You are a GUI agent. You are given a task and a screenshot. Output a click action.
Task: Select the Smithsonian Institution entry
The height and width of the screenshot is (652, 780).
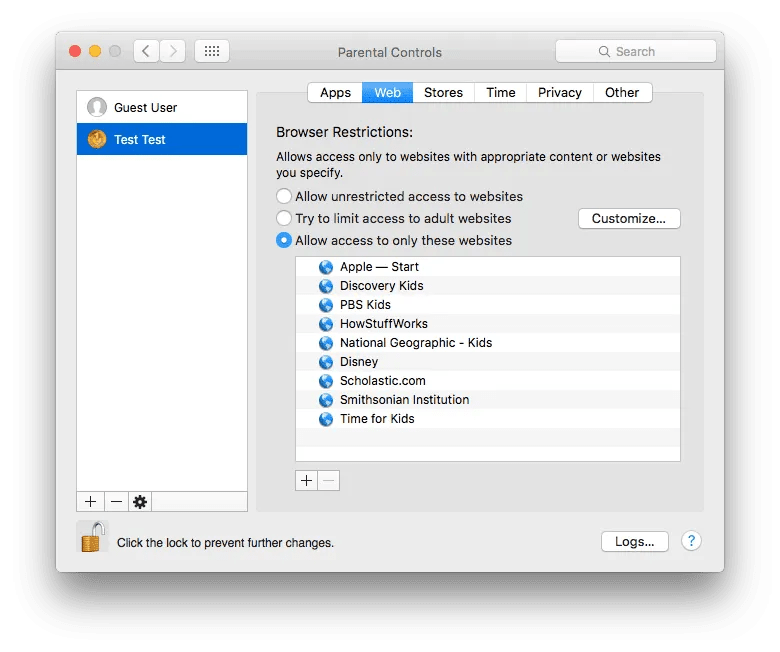pyautogui.click(x=488, y=399)
